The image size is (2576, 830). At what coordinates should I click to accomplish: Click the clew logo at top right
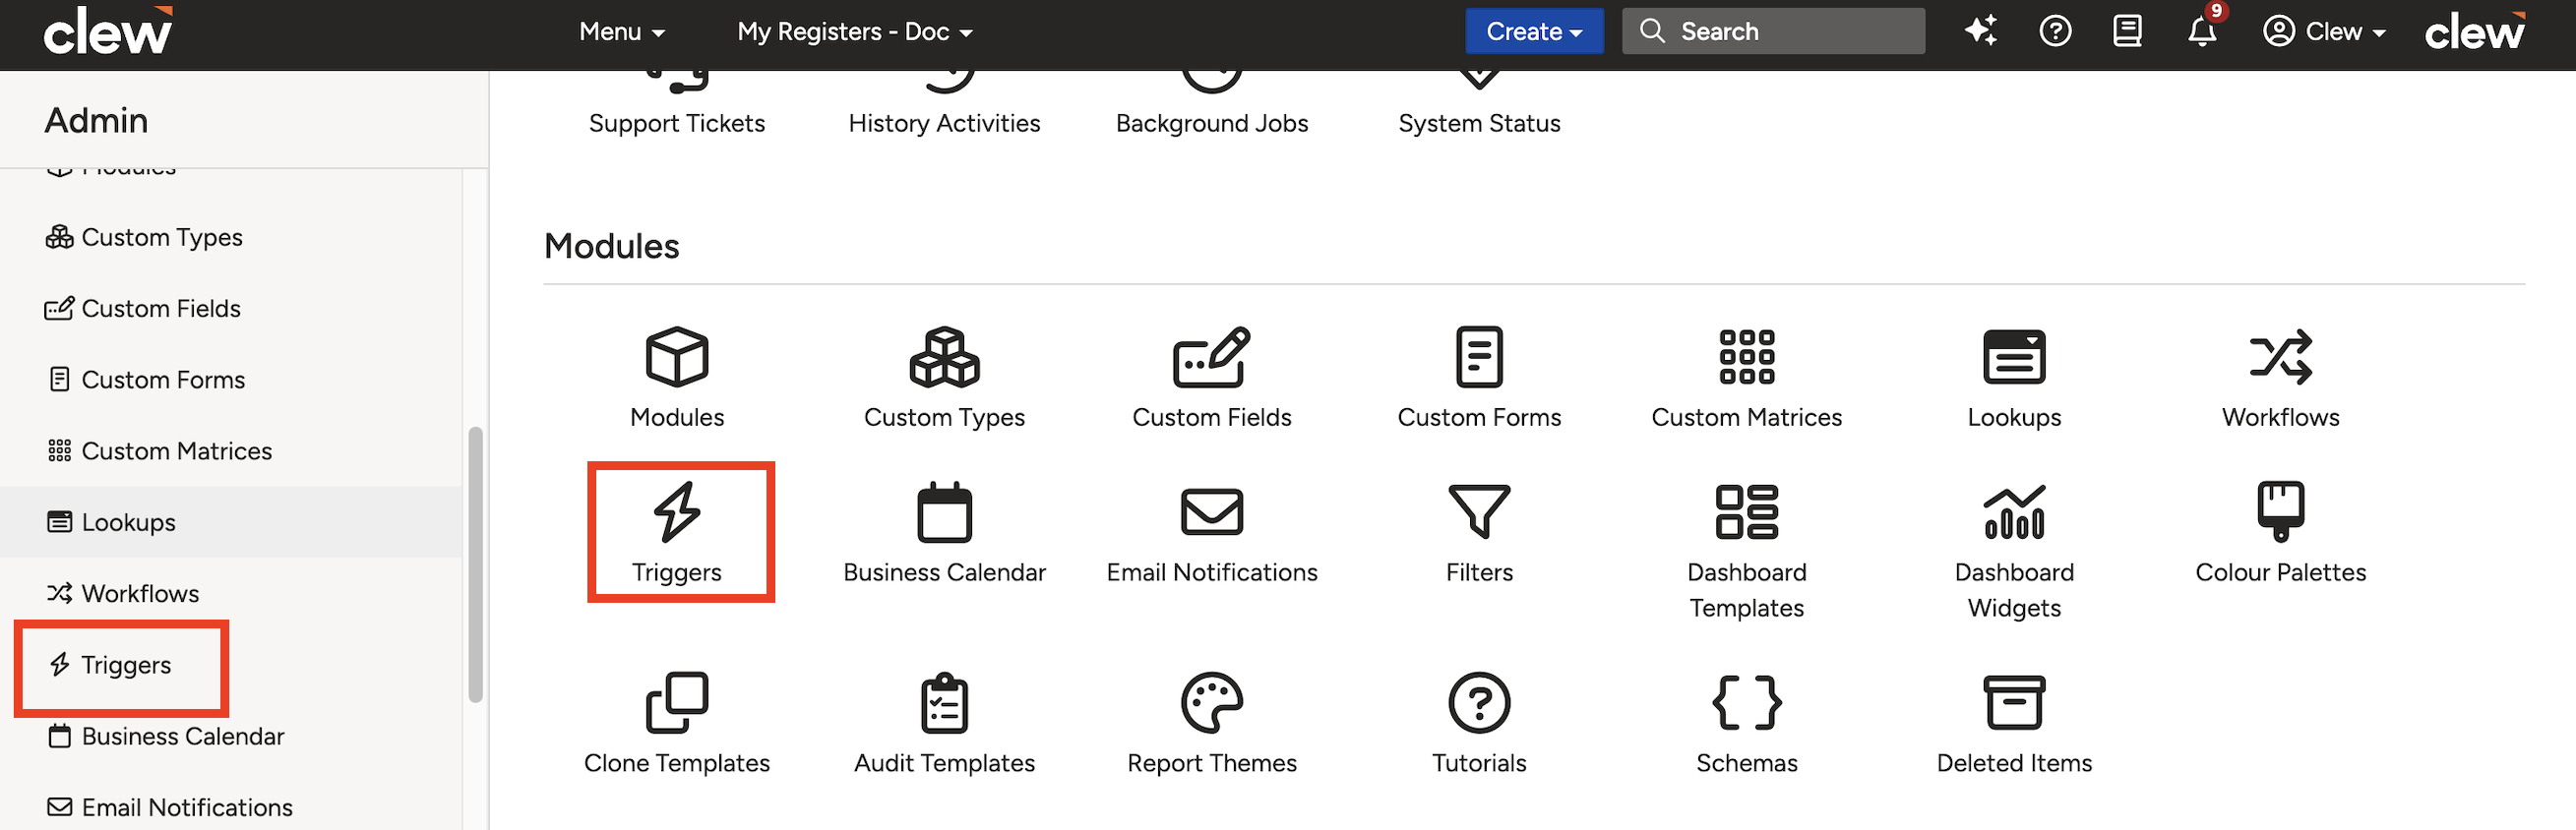(2474, 31)
